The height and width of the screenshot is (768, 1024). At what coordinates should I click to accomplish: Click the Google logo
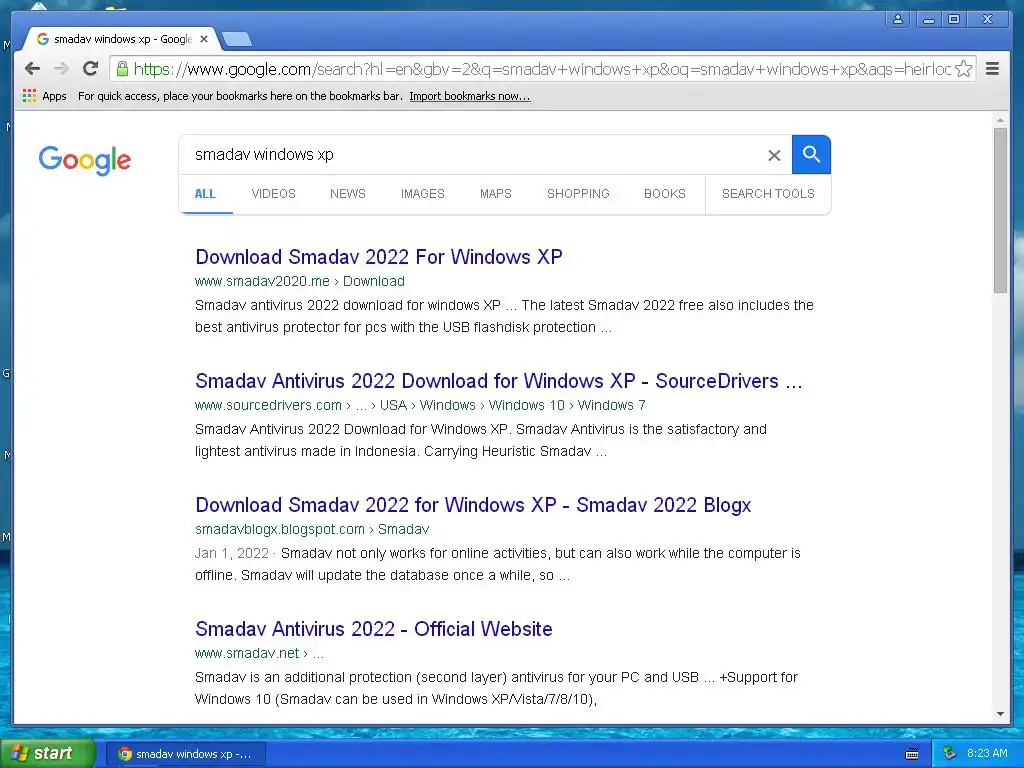(x=85, y=160)
